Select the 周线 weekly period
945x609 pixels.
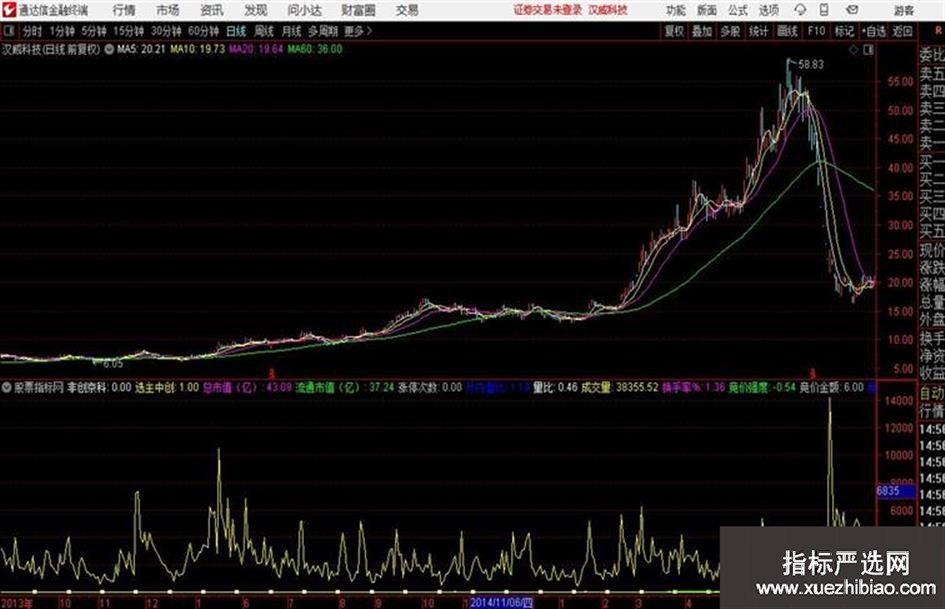(x=264, y=31)
